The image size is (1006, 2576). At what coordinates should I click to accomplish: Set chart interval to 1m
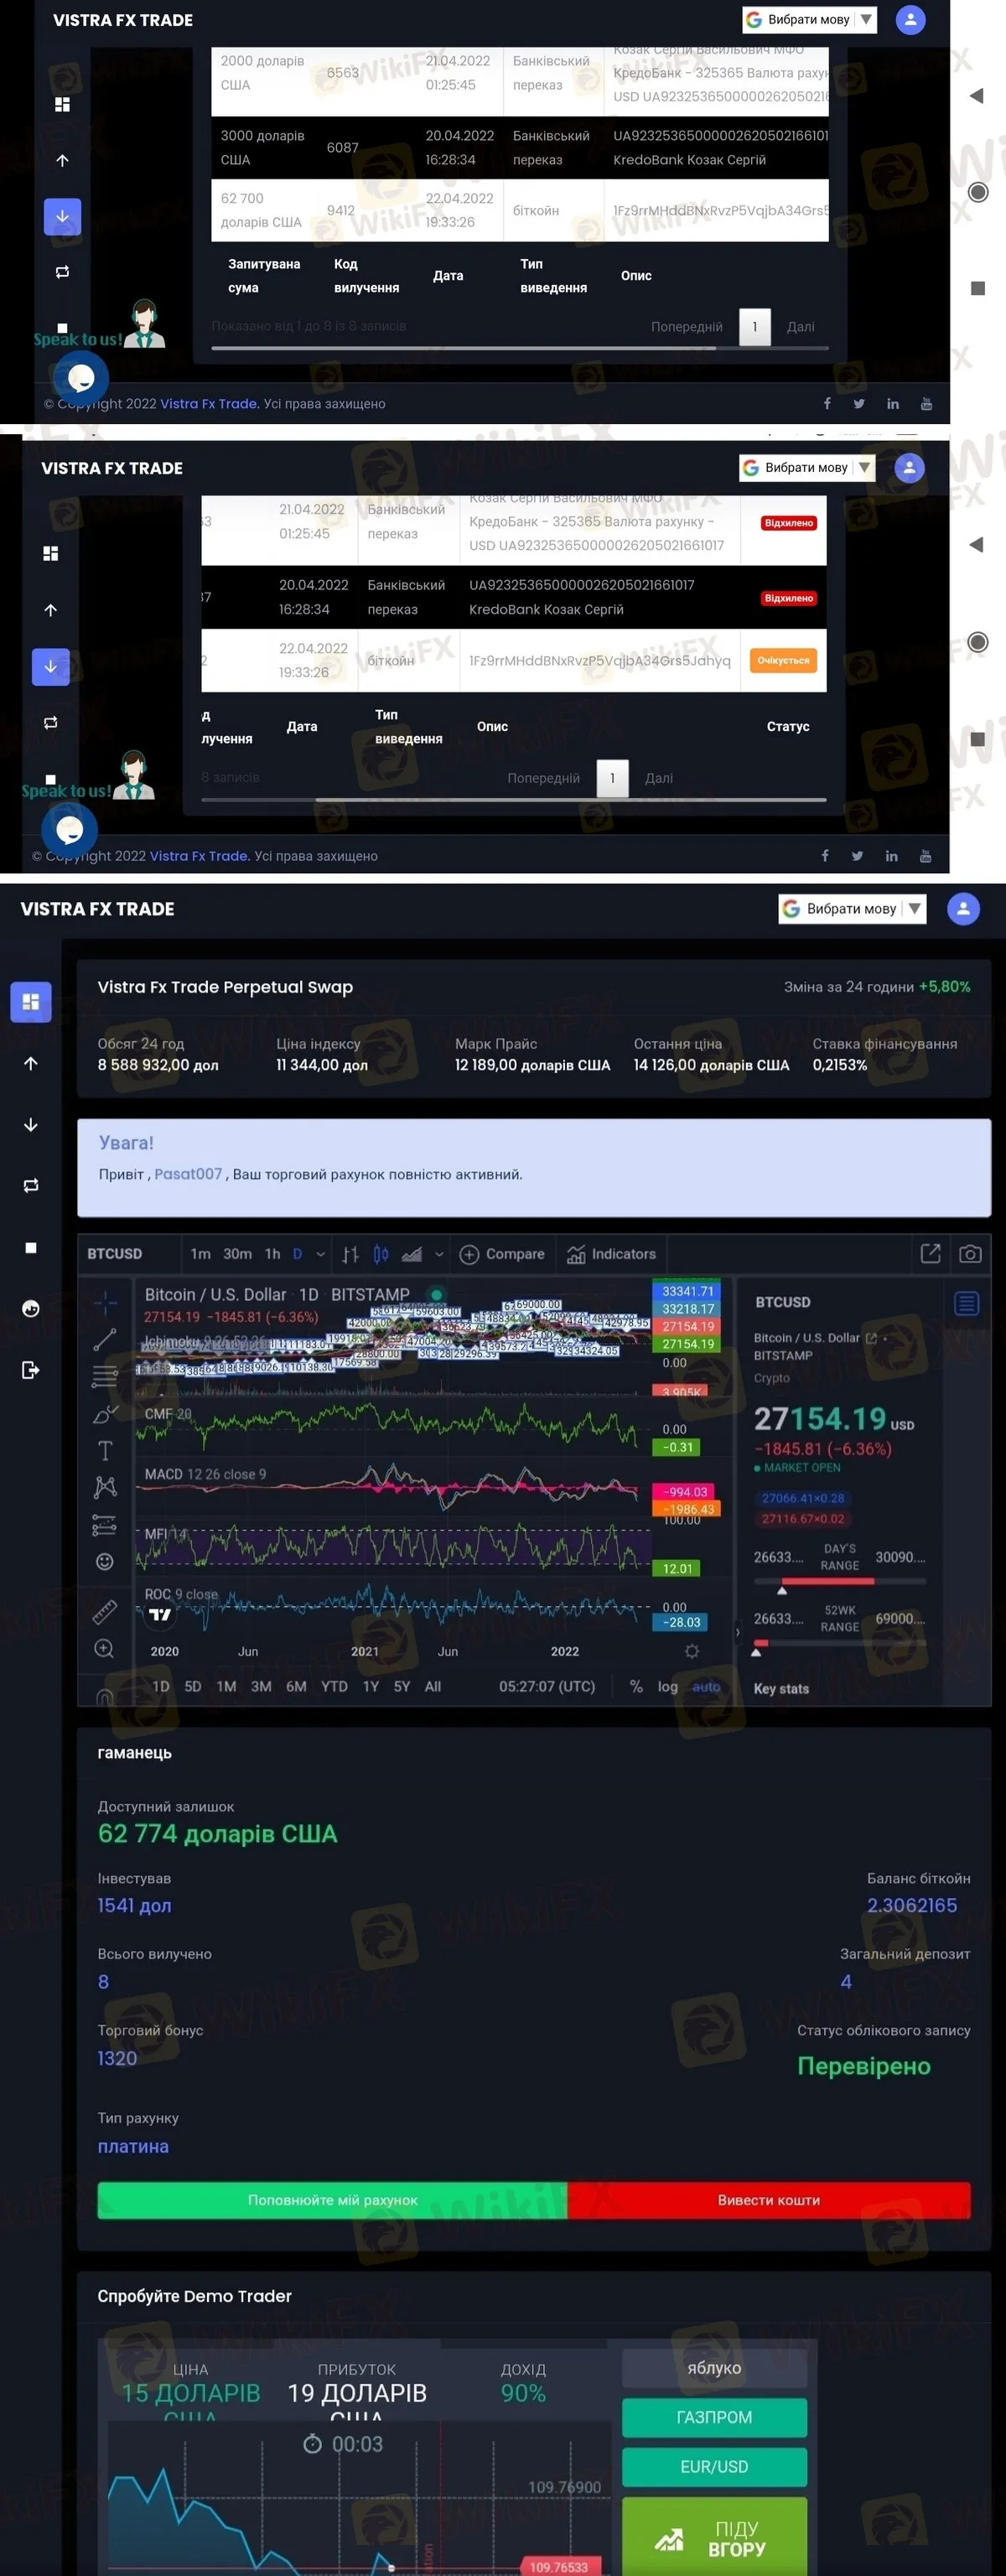(200, 1254)
